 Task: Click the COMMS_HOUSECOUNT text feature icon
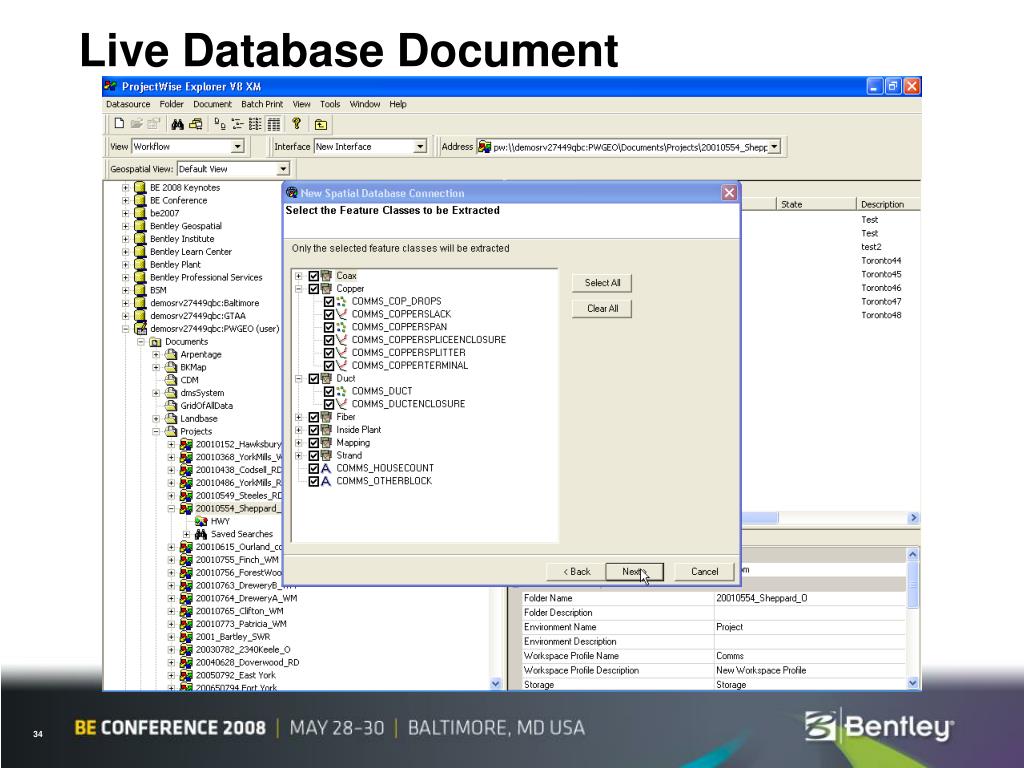[x=326, y=468]
